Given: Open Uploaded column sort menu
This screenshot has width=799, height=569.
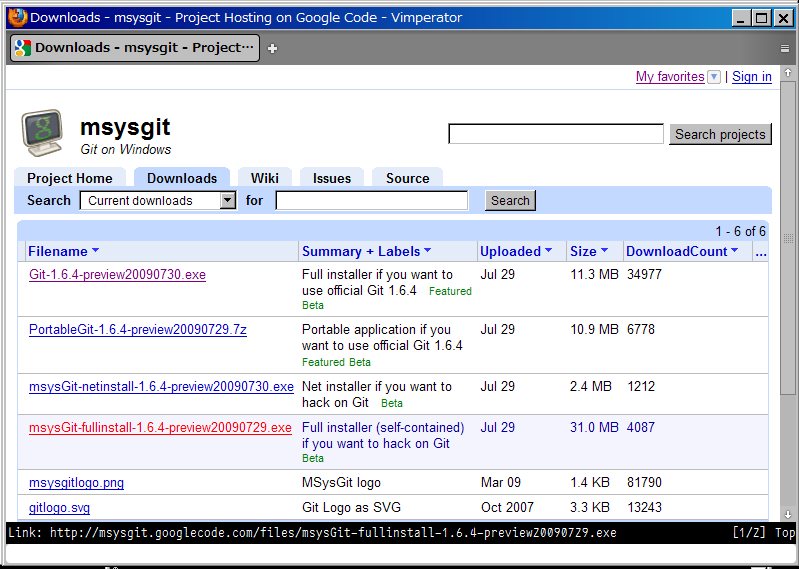Looking at the screenshot, I should coord(516,251).
